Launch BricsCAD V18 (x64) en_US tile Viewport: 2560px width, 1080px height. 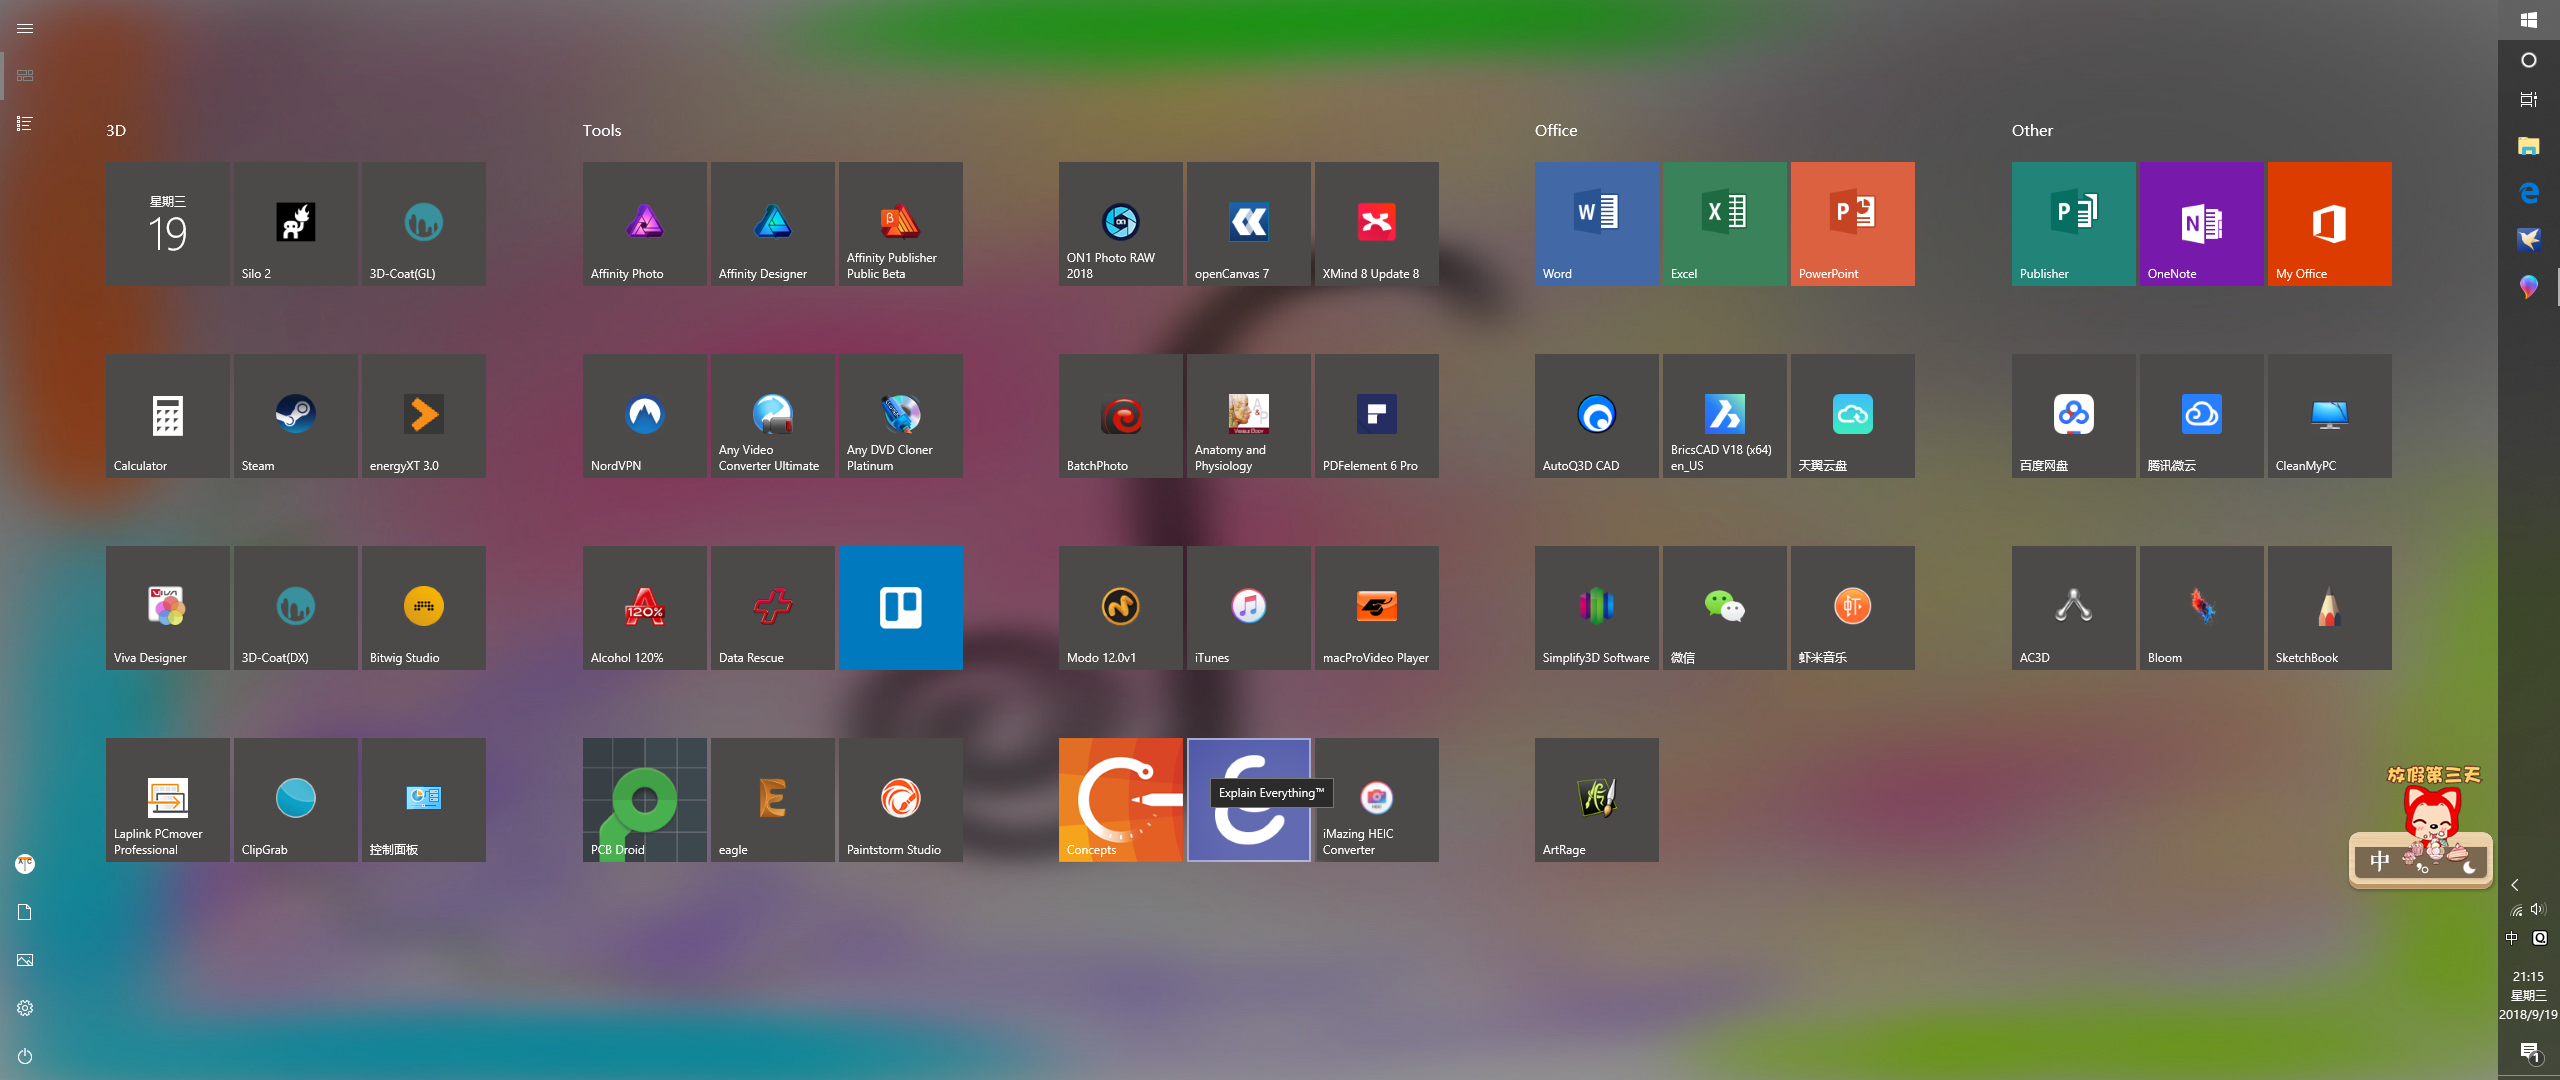coord(1725,416)
